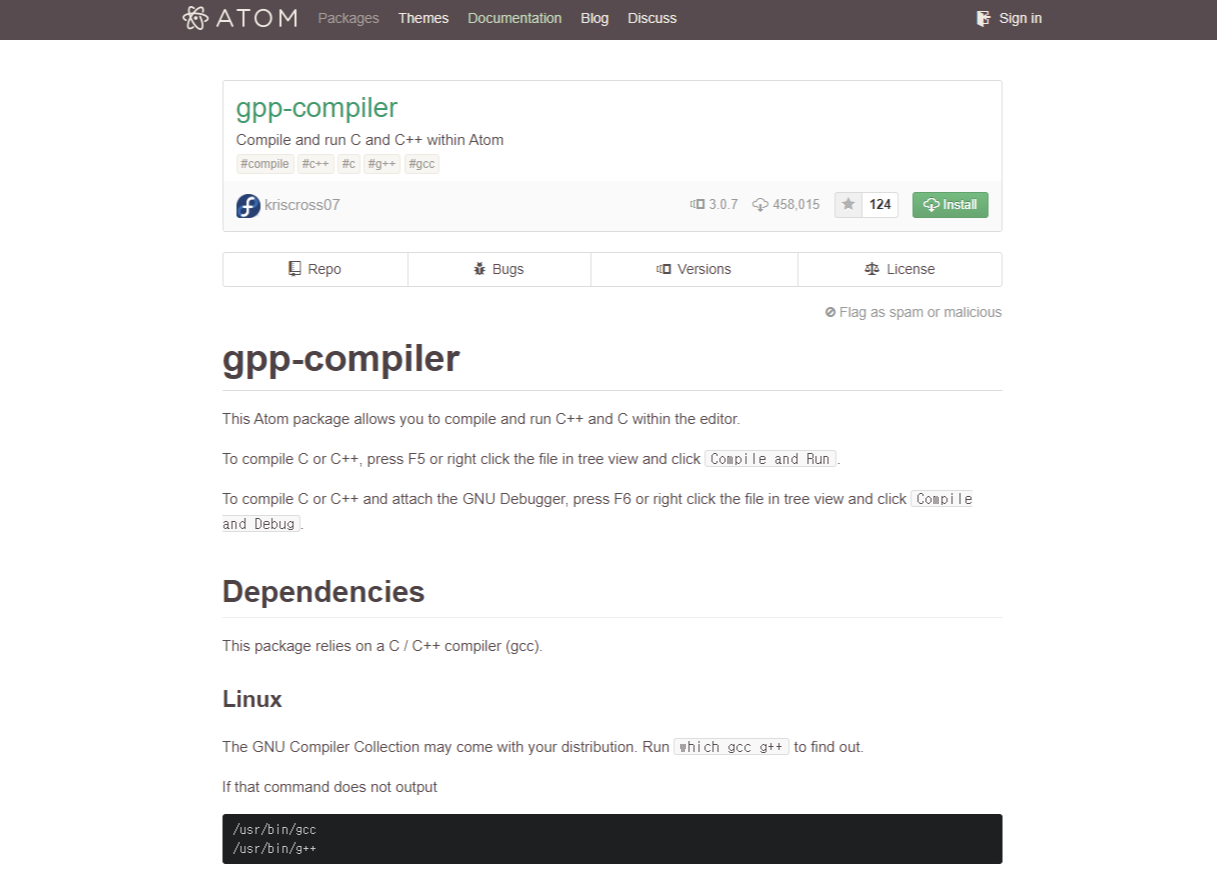Open the Bugs tab
Image resolution: width=1217 pixels, height=877 pixels.
(499, 269)
